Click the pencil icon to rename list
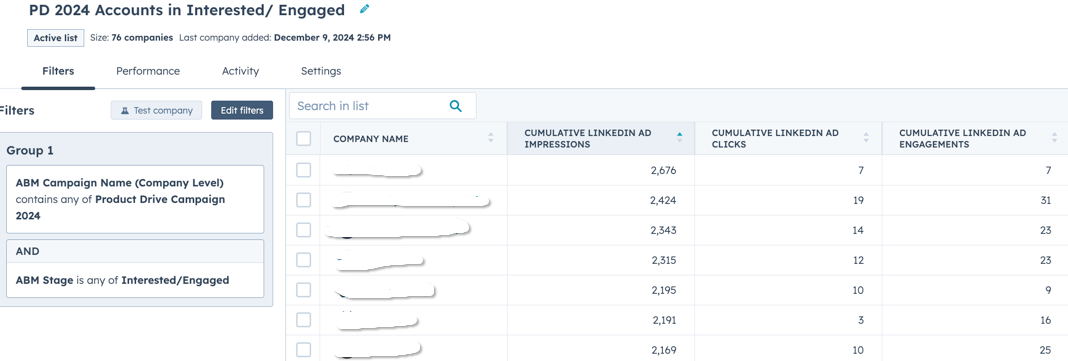The image size is (1068, 361). coord(364,10)
